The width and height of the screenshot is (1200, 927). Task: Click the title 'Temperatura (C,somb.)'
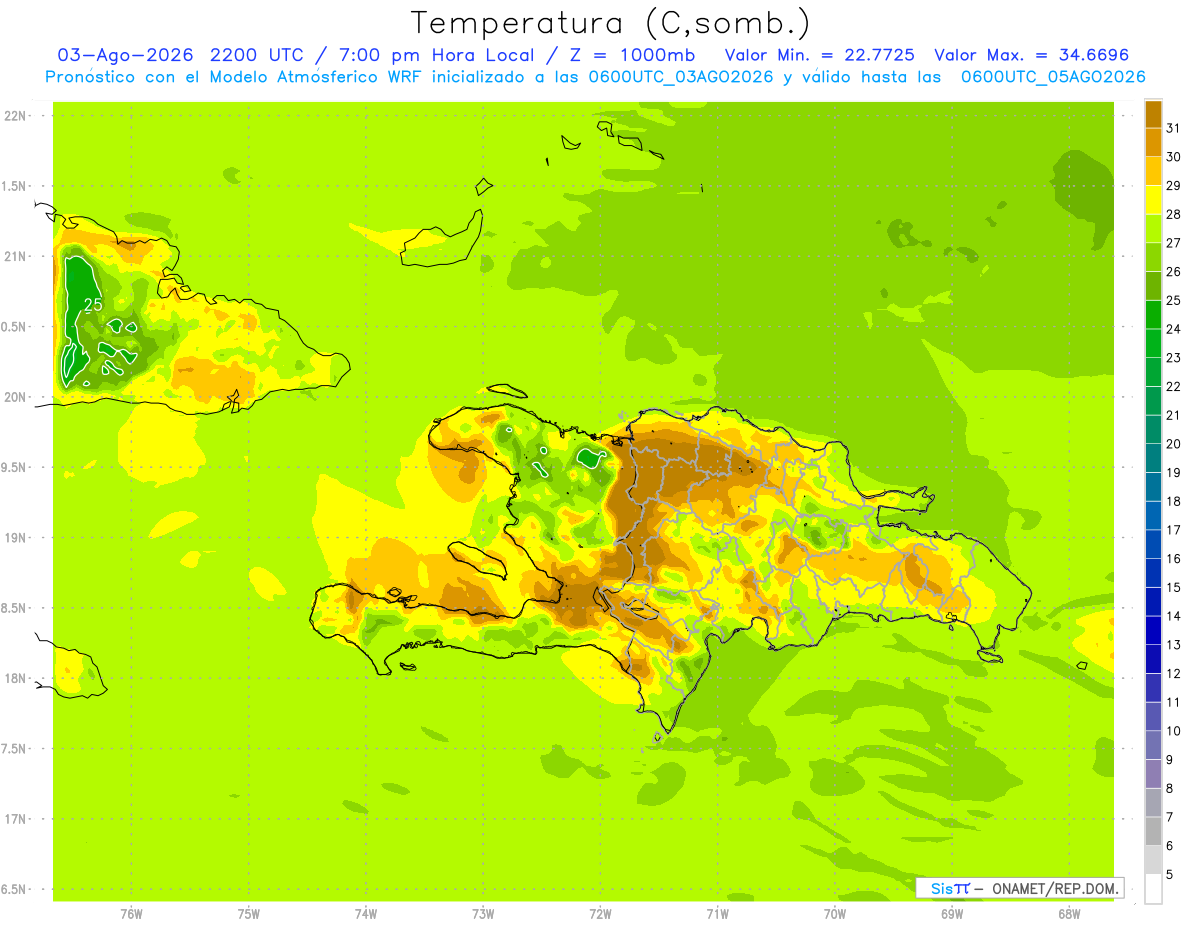pos(610,23)
